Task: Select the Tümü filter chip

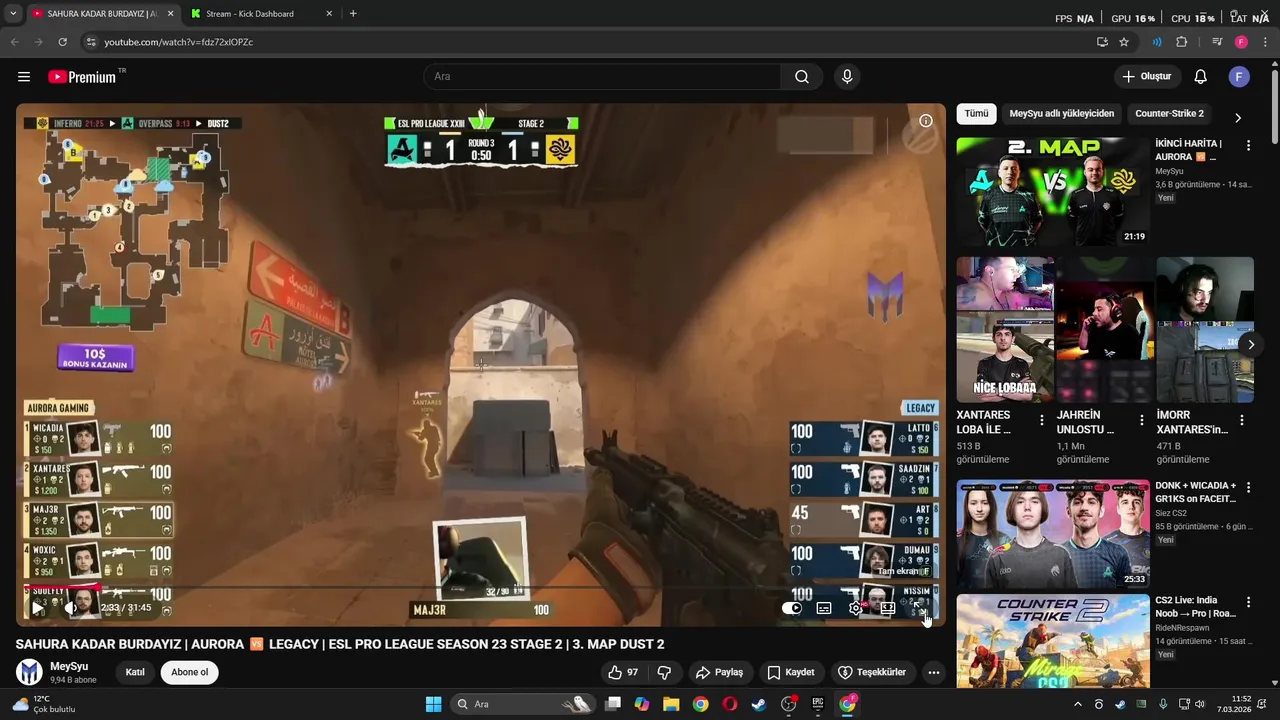Action: click(x=976, y=114)
